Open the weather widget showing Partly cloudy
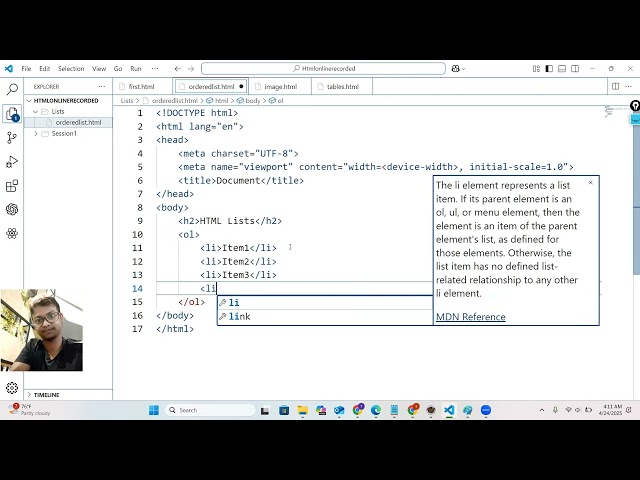Screen dimensions: 640x480 (x=29, y=410)
